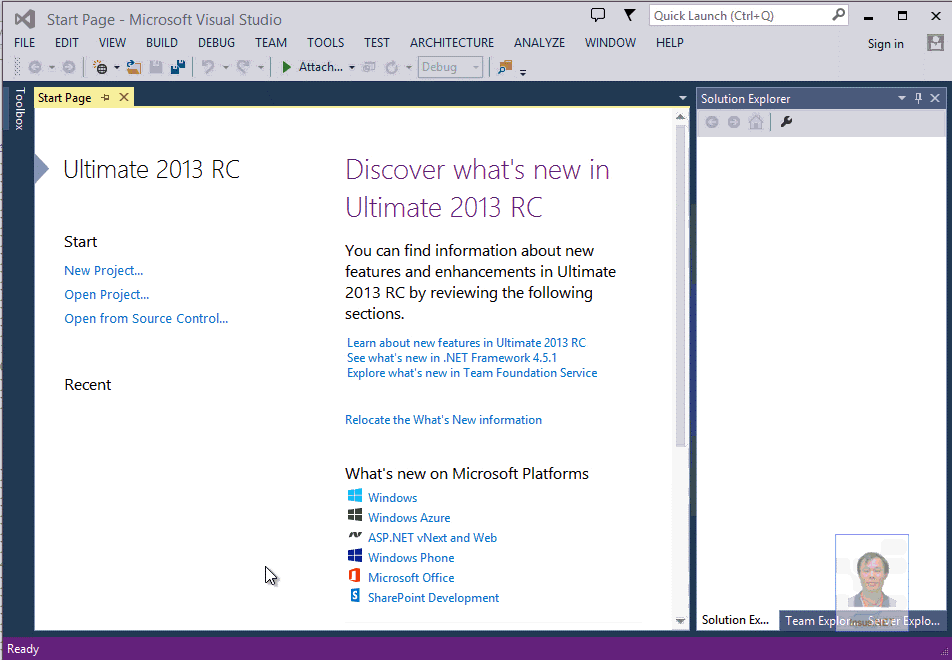Open the Windows Azure link
952x660 pixels.
coord(409,517)
